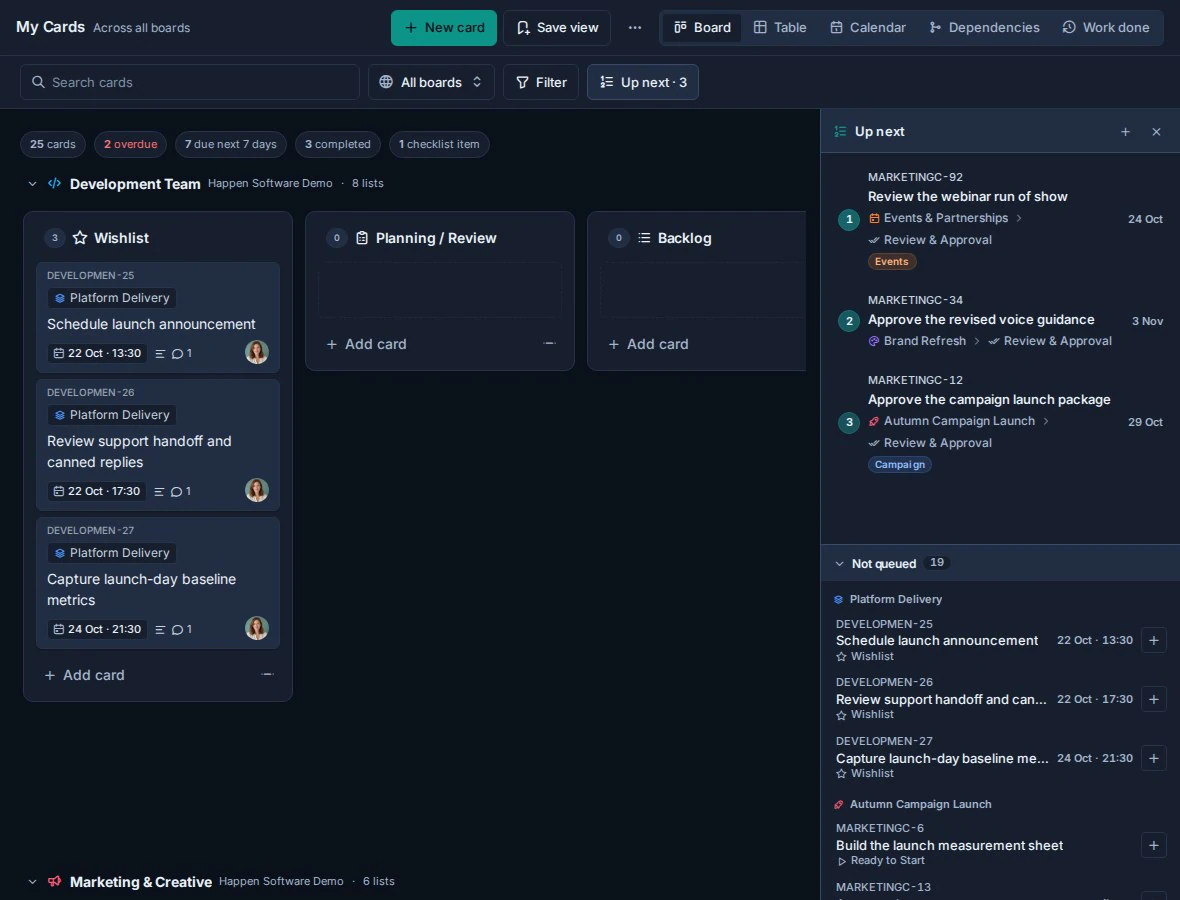Screen dimensions: 1180x900
Task: Open the Filter options
Action: (541, 82)
